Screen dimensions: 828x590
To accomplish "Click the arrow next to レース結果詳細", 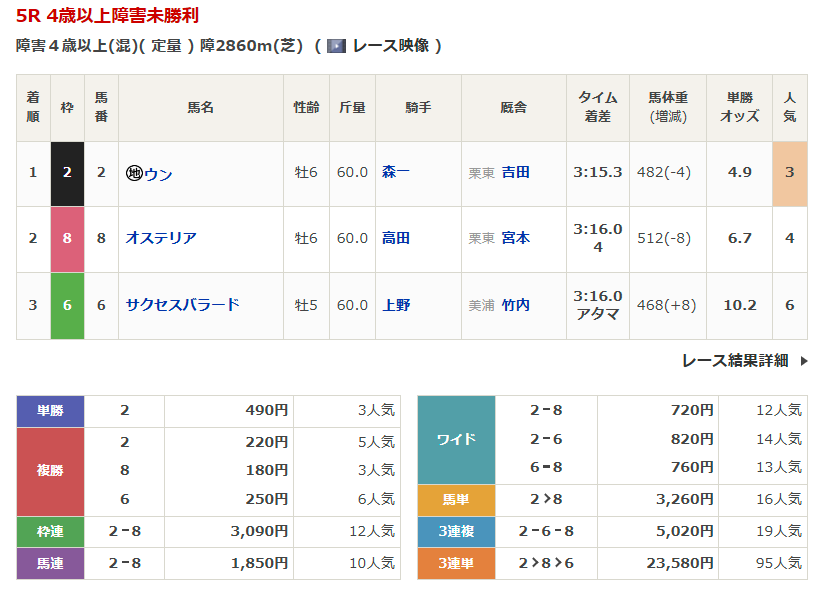I will tap(804, 361).
